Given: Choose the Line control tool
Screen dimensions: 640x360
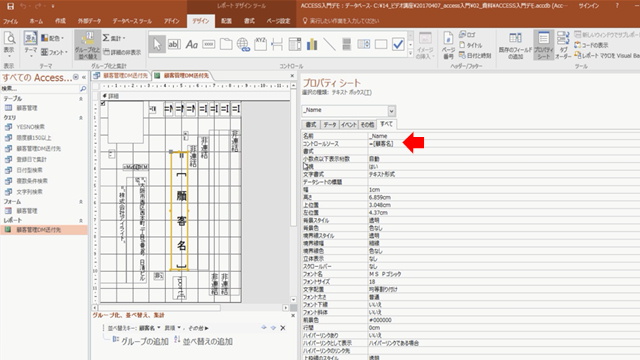Looking at the screenshot, I should (329, 44).
